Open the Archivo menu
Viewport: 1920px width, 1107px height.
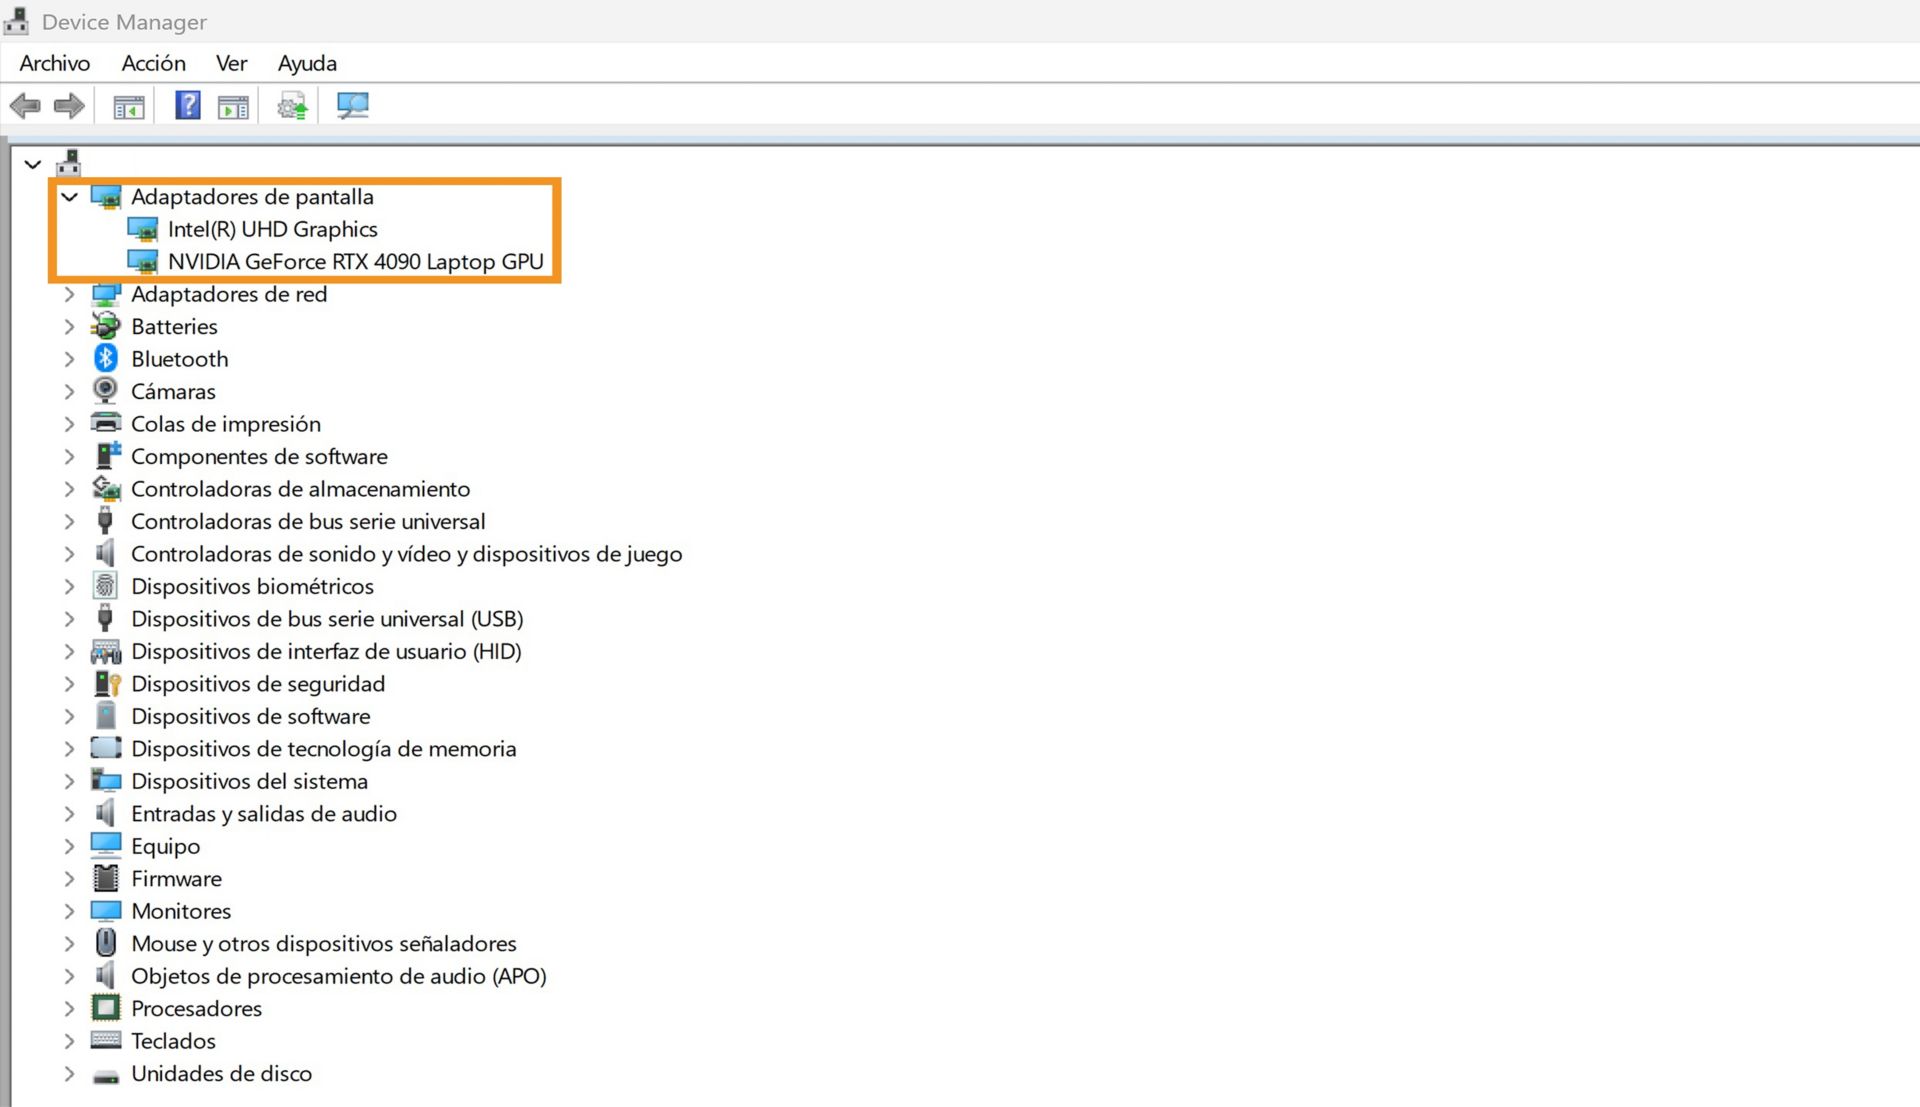tap(54, 63)
